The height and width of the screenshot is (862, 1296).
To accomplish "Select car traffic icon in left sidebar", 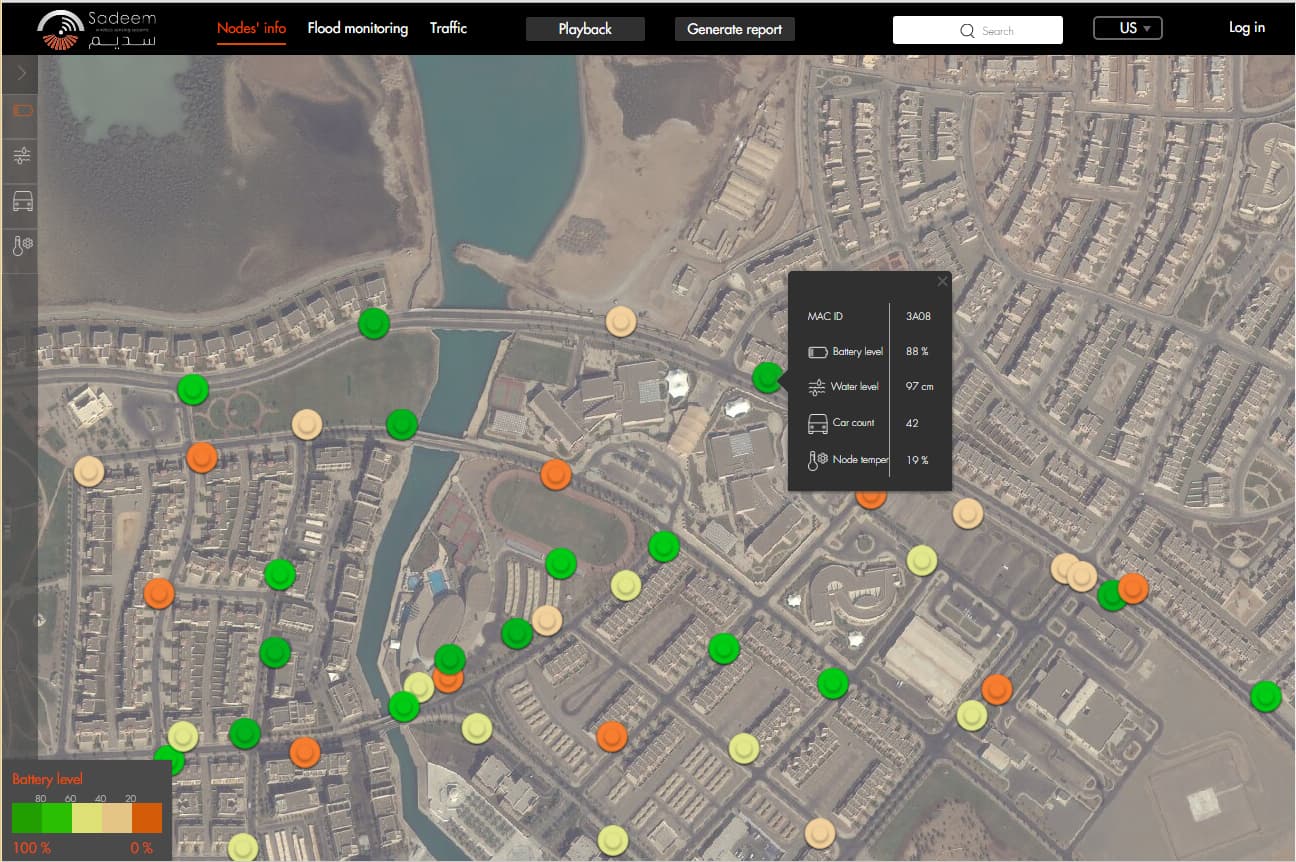I will [22, 201].
